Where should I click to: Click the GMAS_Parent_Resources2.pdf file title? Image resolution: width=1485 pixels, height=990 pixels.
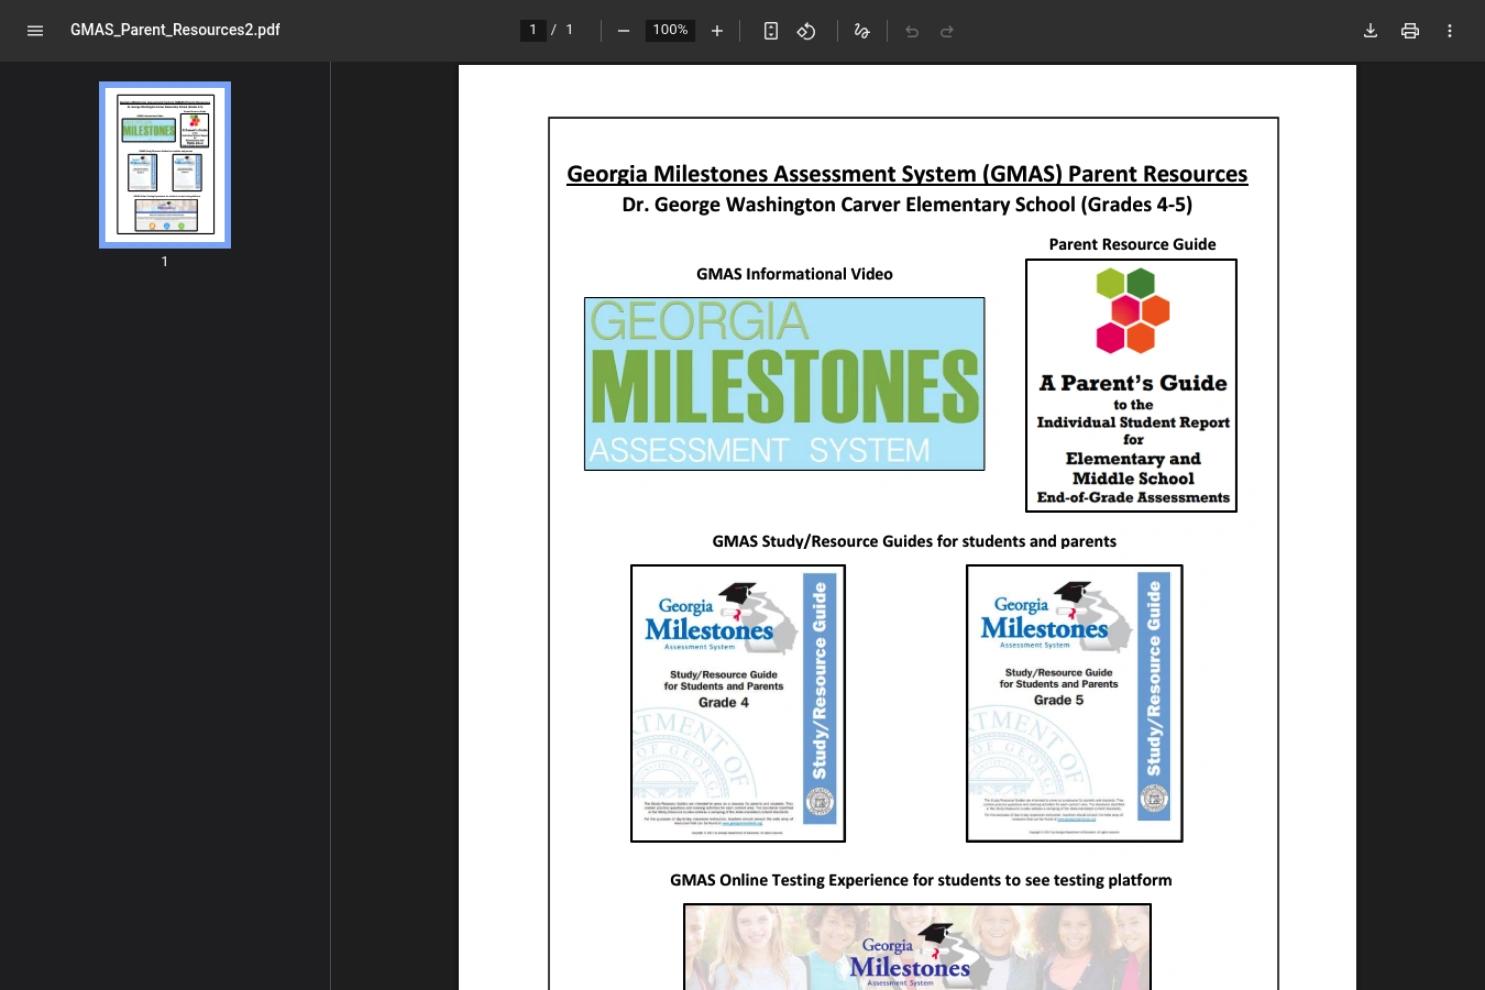click(x=175, y=30)
